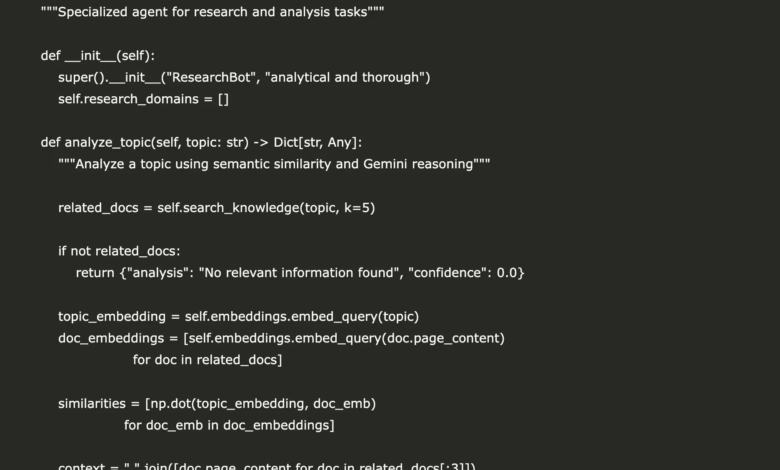Click the "Analyze a topic" docstring

(274, 164)
